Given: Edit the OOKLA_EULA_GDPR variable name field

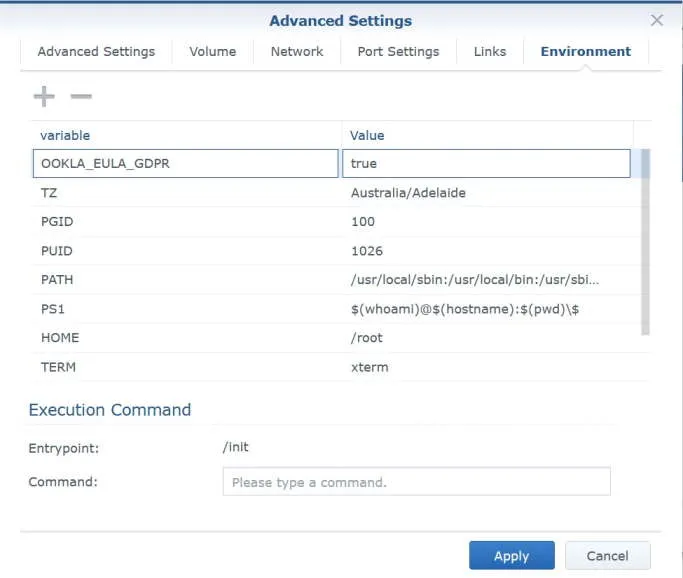Looking at the screenshot, I should [x=185, y=163].
